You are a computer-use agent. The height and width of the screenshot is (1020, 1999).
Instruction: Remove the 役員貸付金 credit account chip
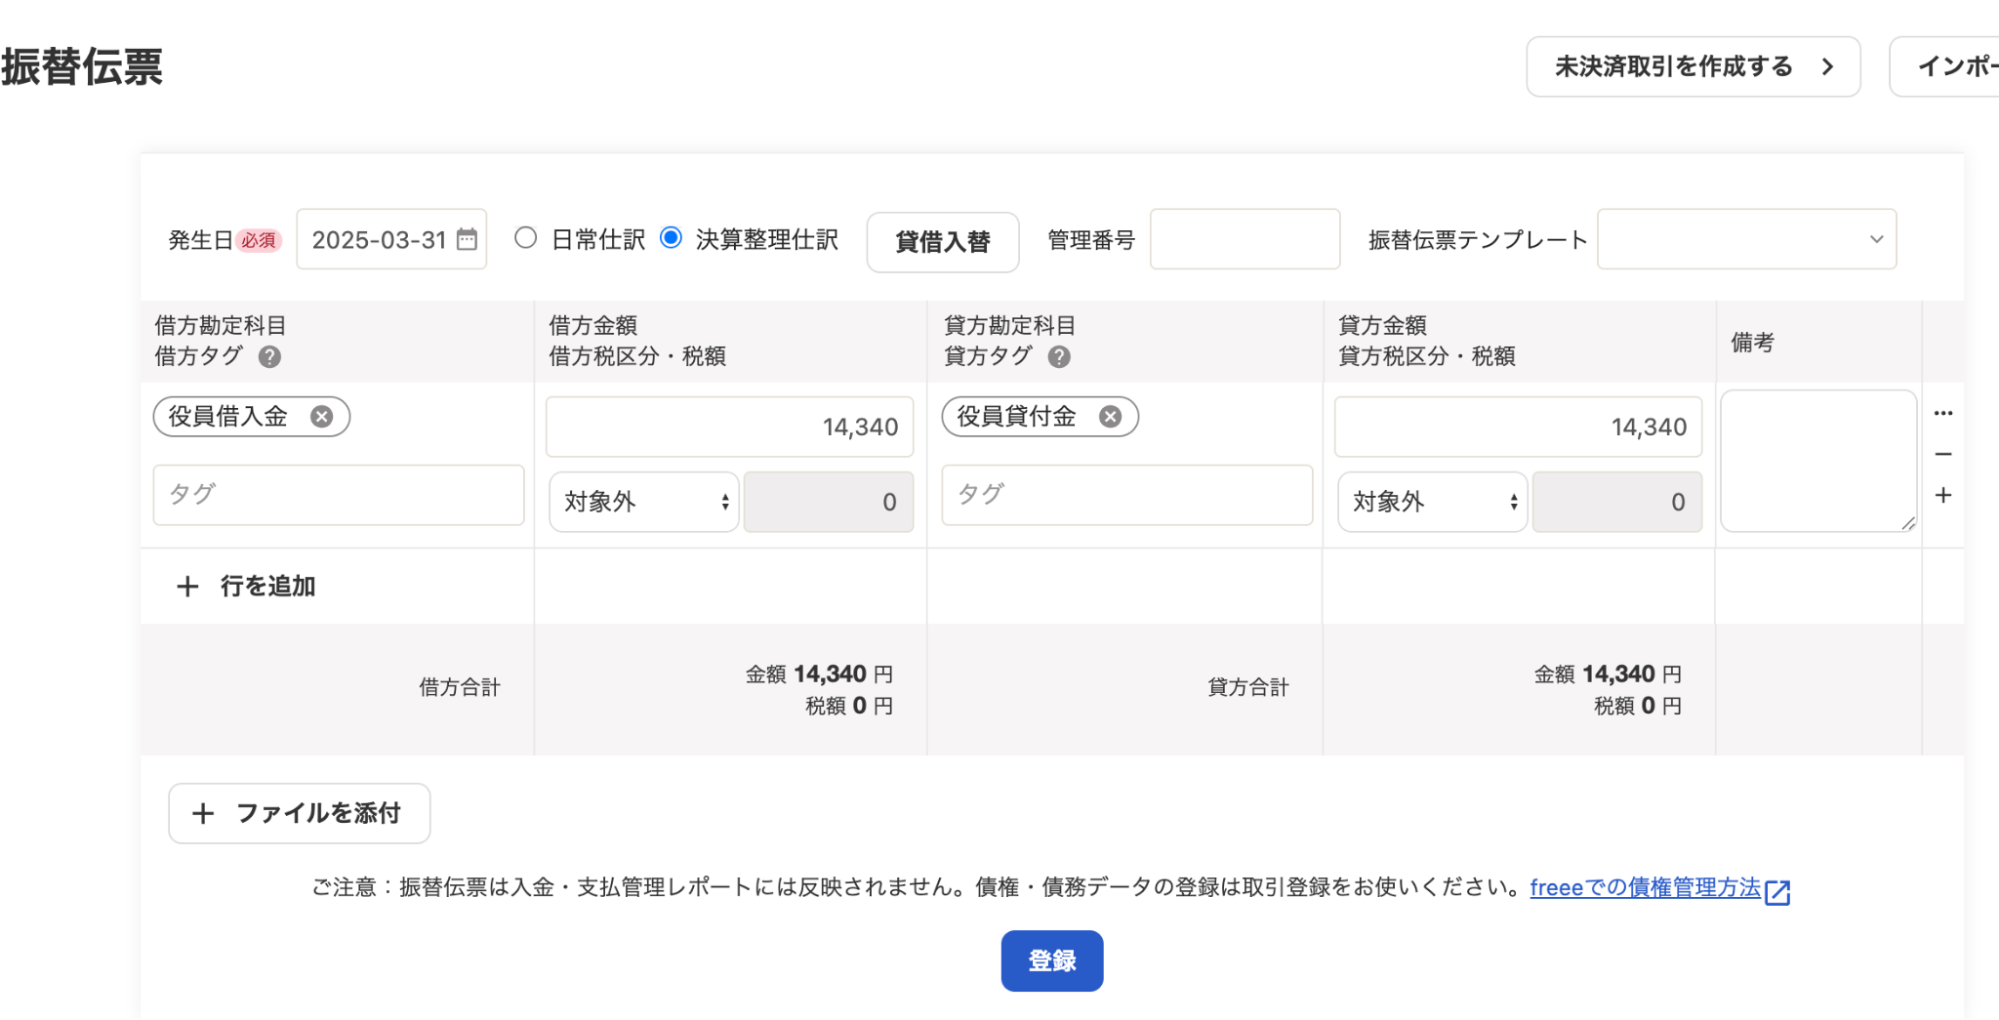pyautogui.click(x=1110, y=417)
